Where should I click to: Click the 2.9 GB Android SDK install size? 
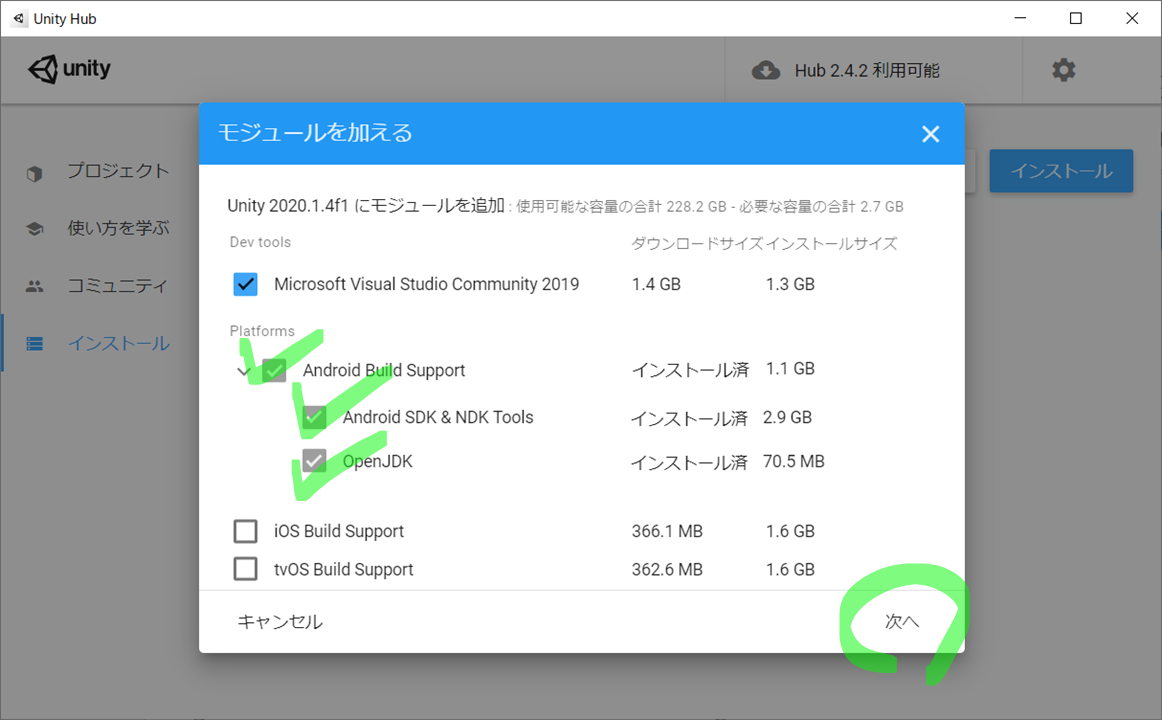coord(788,417)
